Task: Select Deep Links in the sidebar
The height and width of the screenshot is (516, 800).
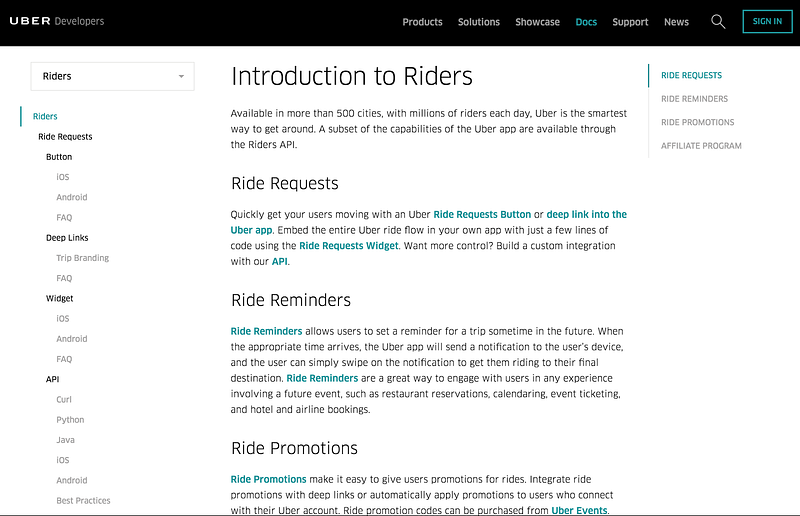Action: [67, 238]
